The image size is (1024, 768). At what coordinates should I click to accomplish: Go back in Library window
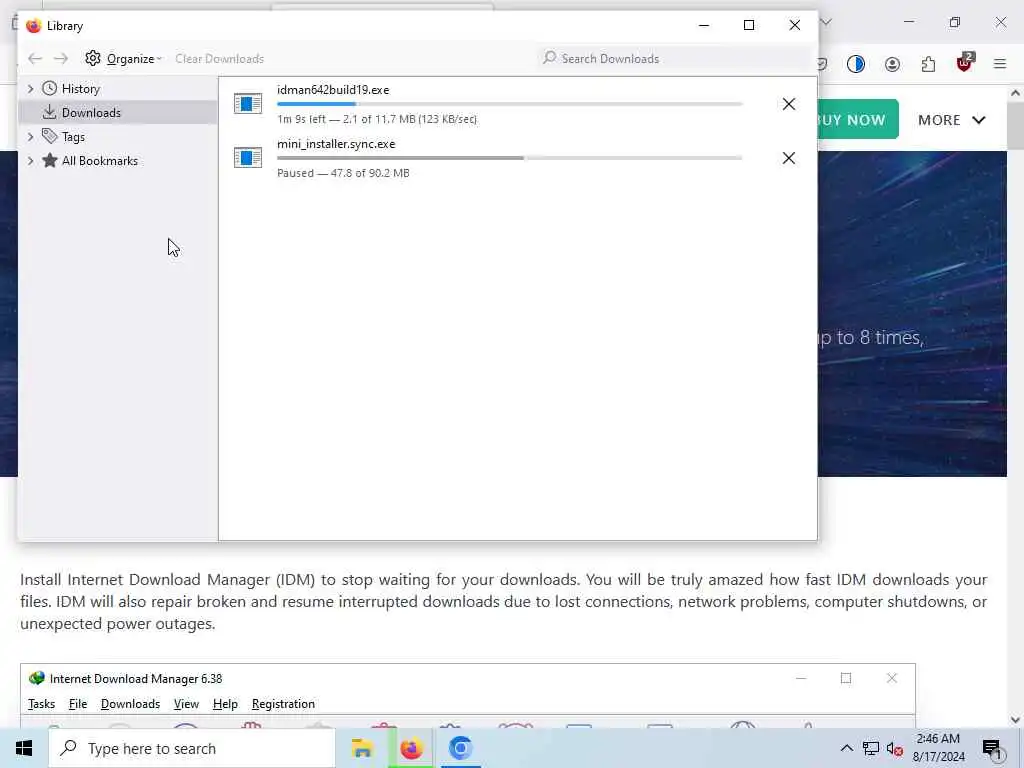click(x=35, y=59)
